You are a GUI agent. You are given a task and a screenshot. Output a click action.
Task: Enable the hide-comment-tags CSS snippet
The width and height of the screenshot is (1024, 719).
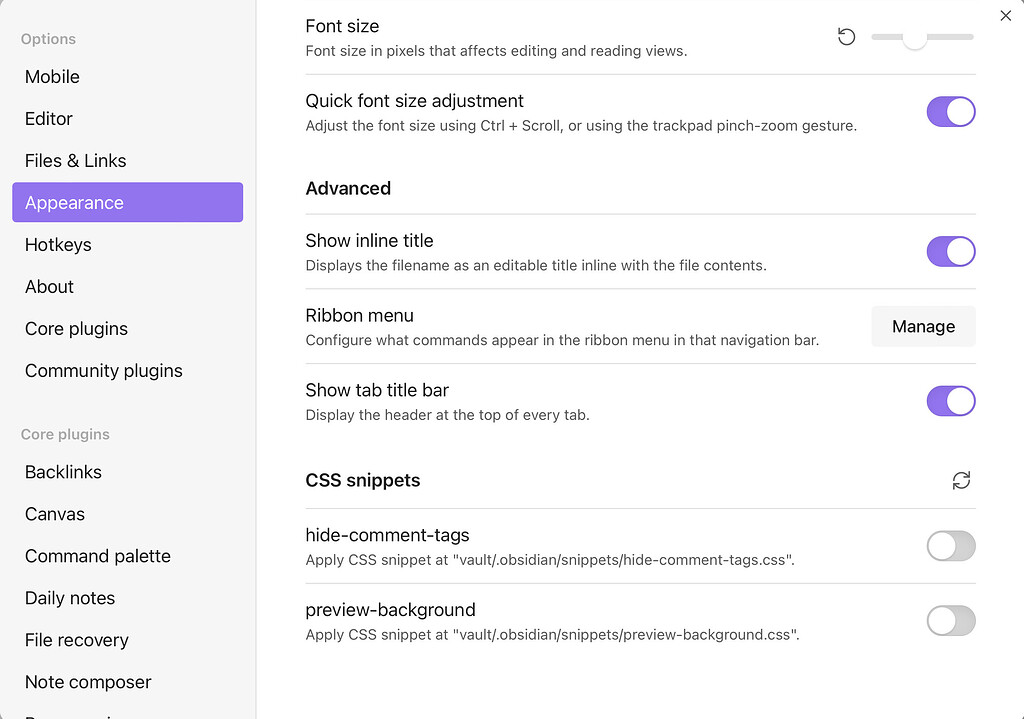[950, 546]
